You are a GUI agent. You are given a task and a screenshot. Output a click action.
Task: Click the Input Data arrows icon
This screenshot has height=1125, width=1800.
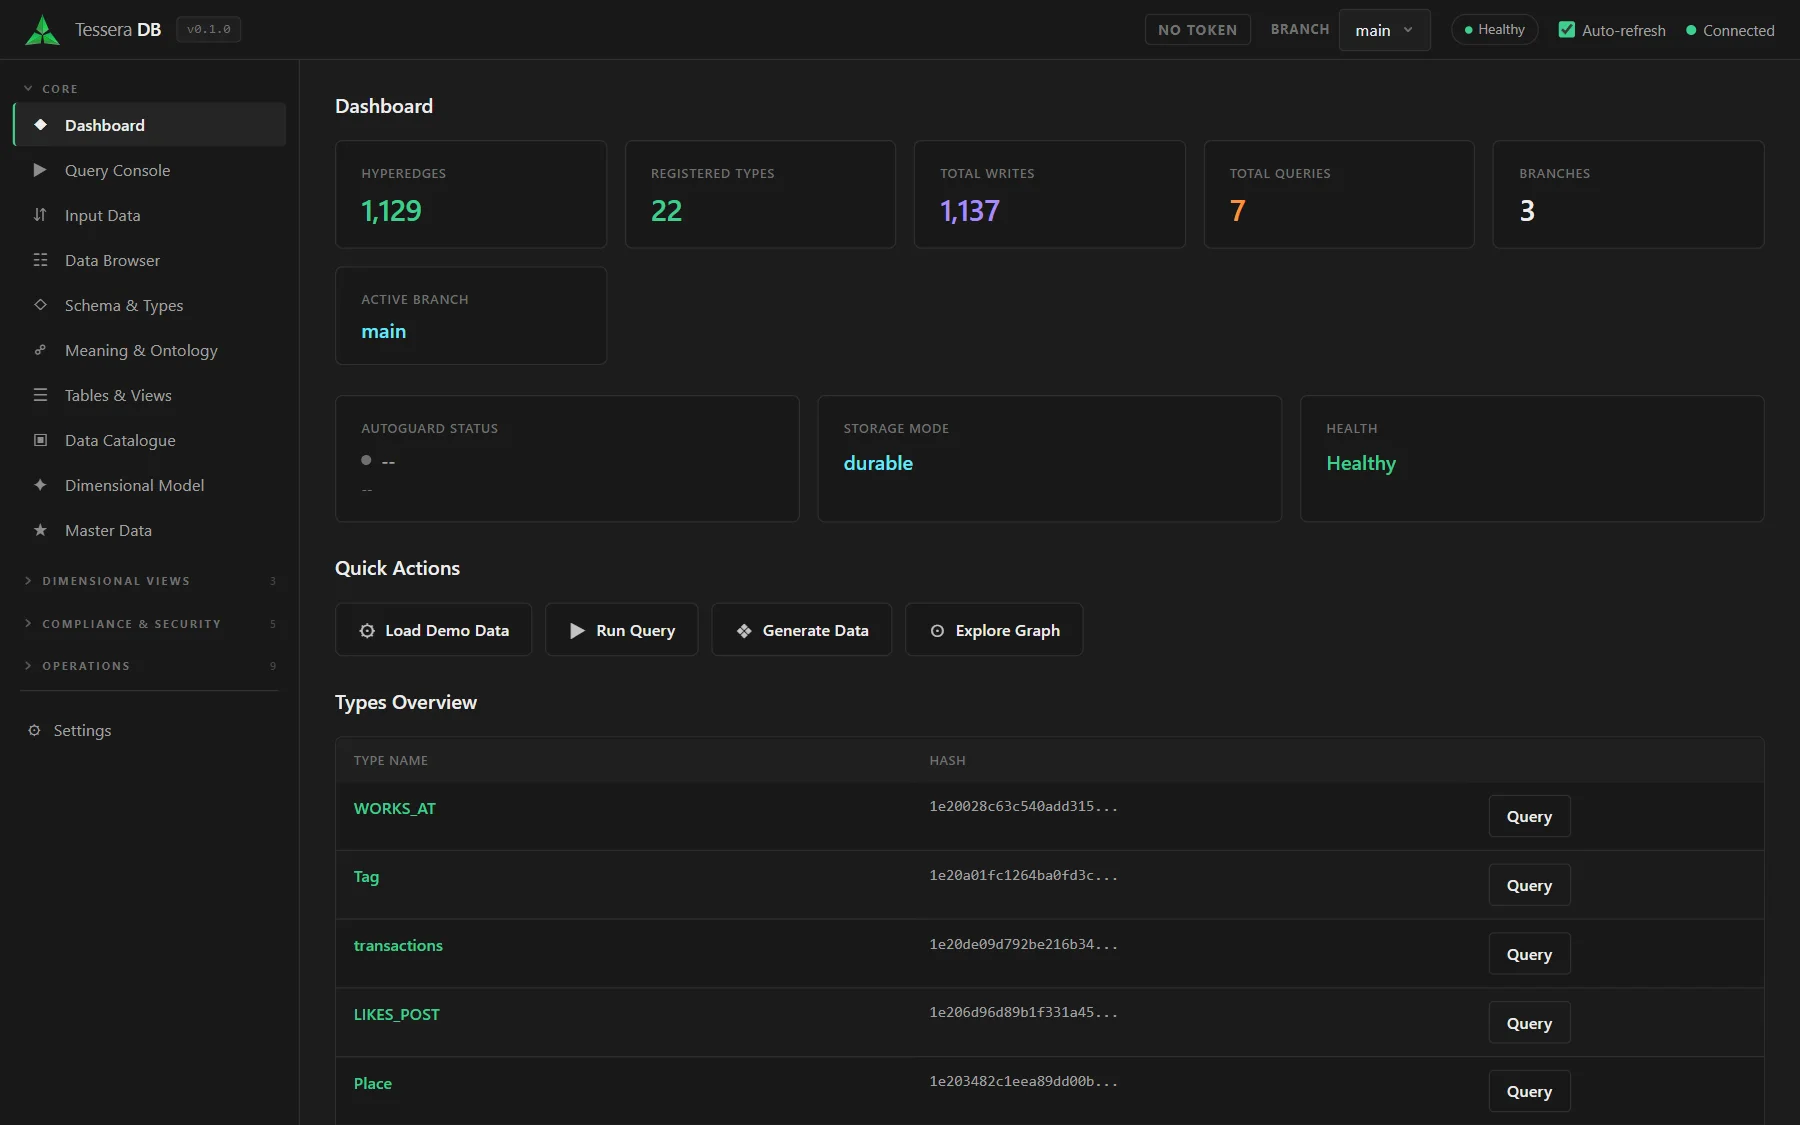coord(40,215)
